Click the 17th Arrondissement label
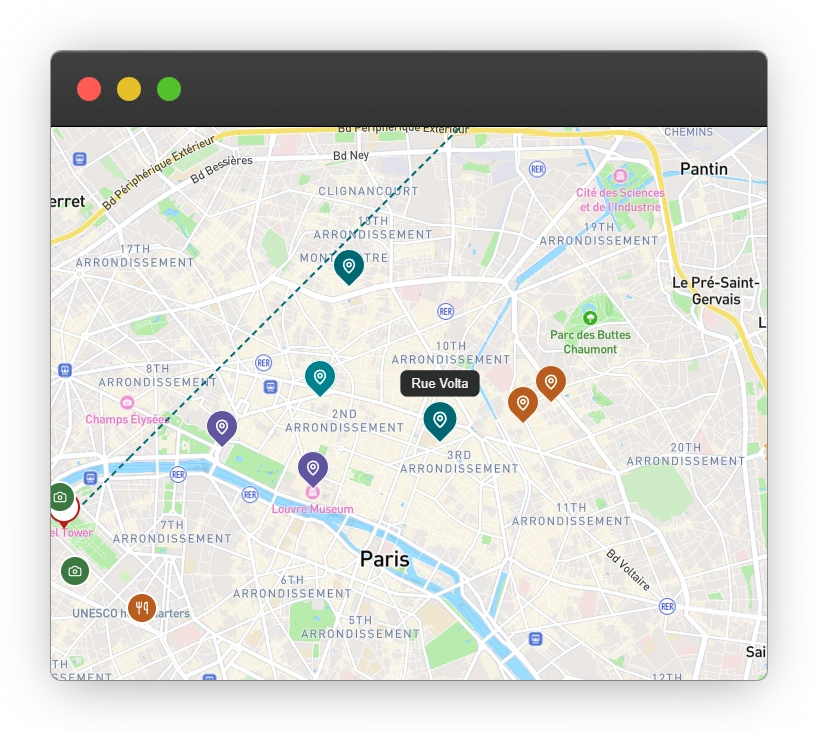The width and height of the screenshot is (818, 731). coord(135,256)
